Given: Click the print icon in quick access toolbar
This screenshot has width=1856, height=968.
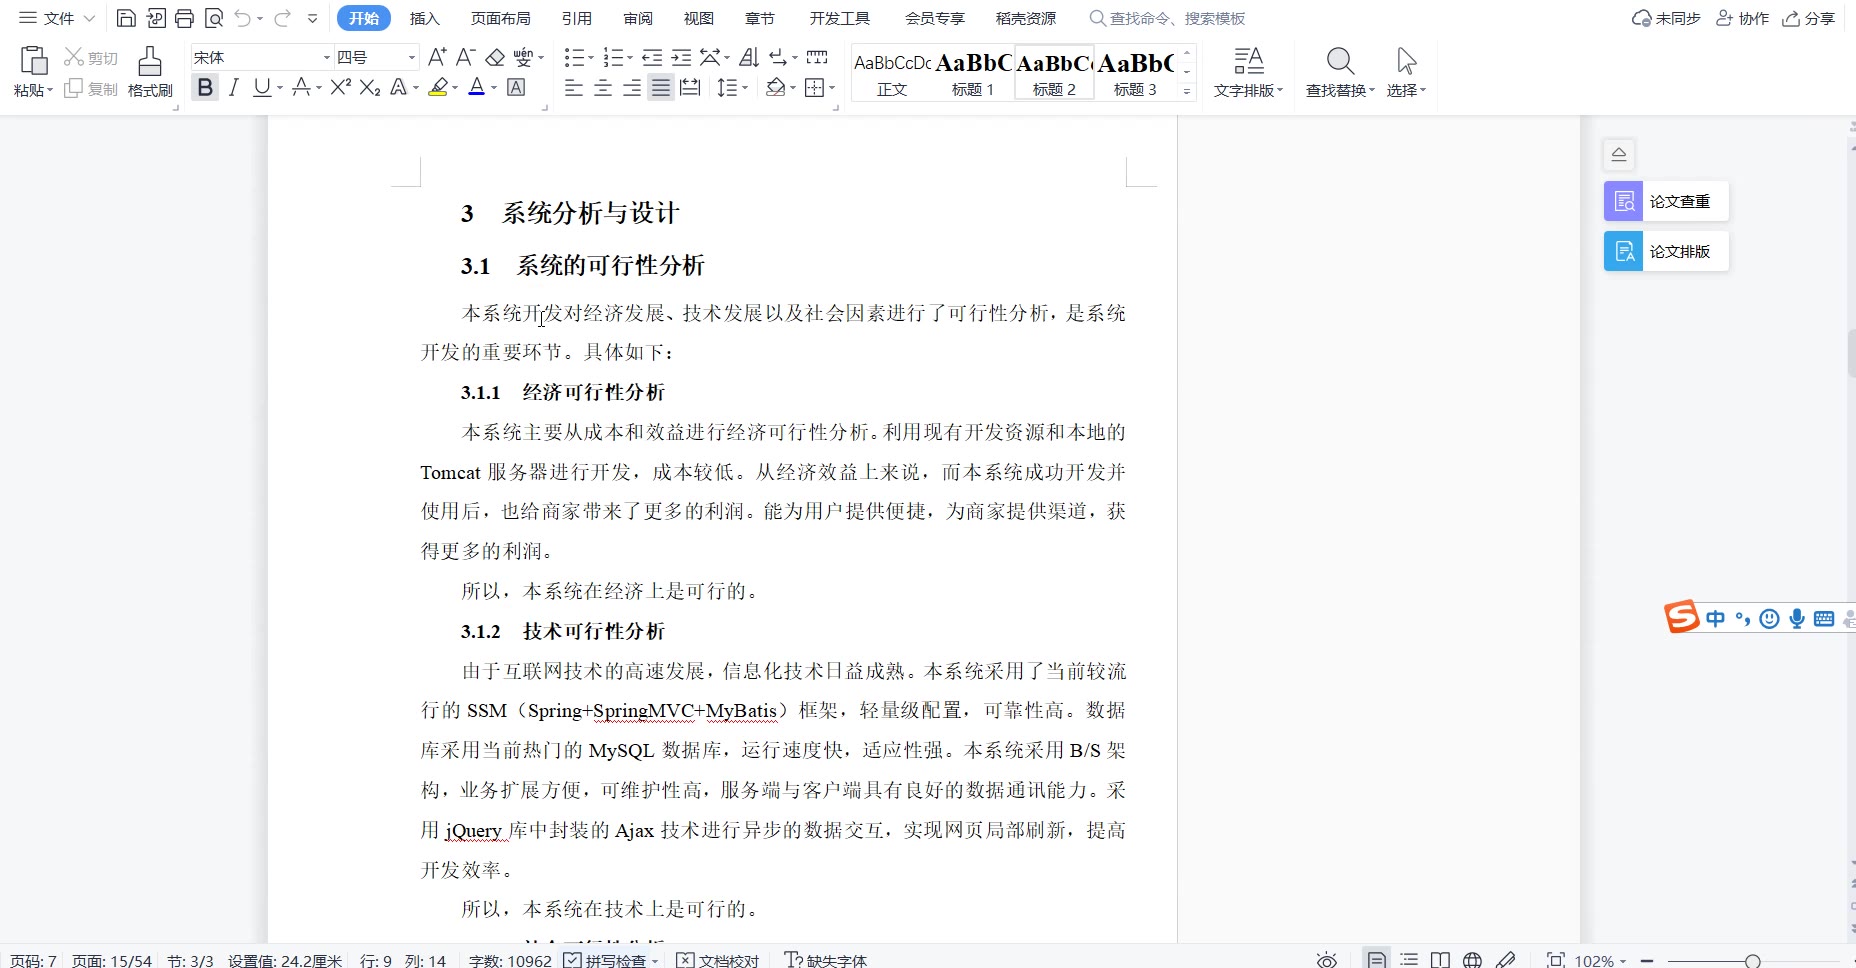Looking at the screenshot, I should click(x=184, y=18).
